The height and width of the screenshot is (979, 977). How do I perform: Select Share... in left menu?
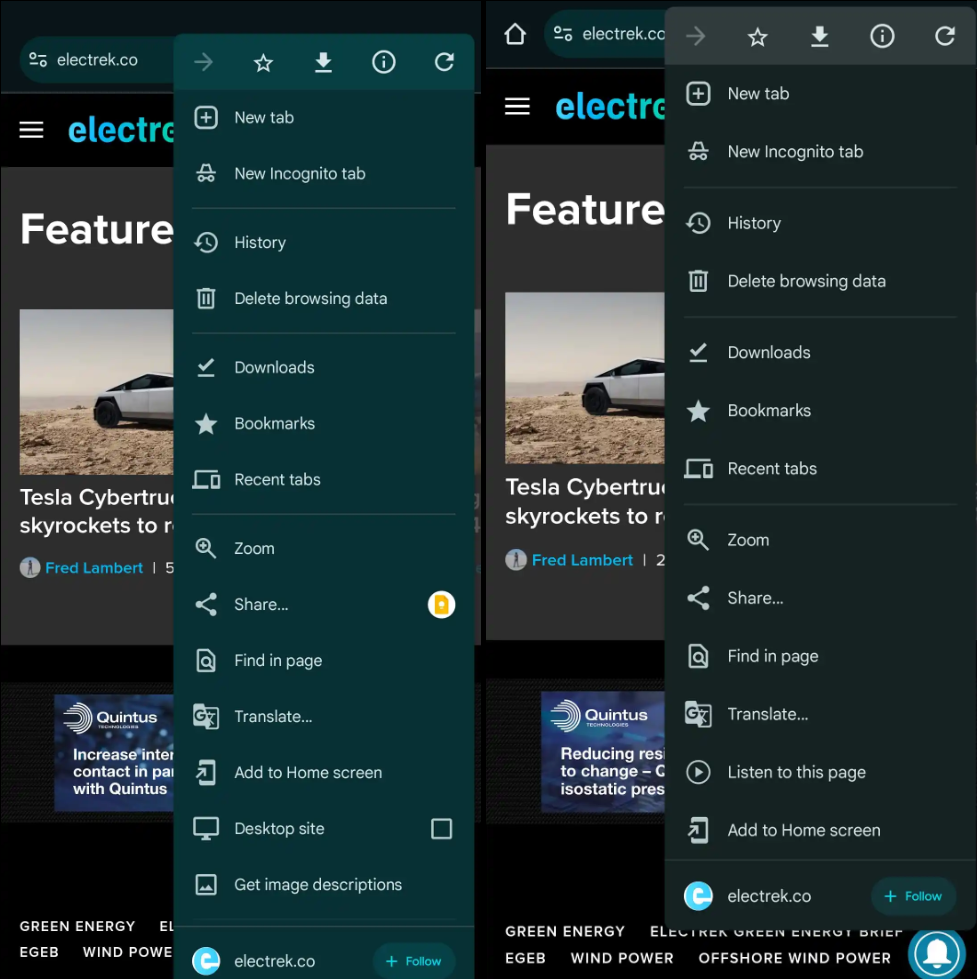click(300, 604)
